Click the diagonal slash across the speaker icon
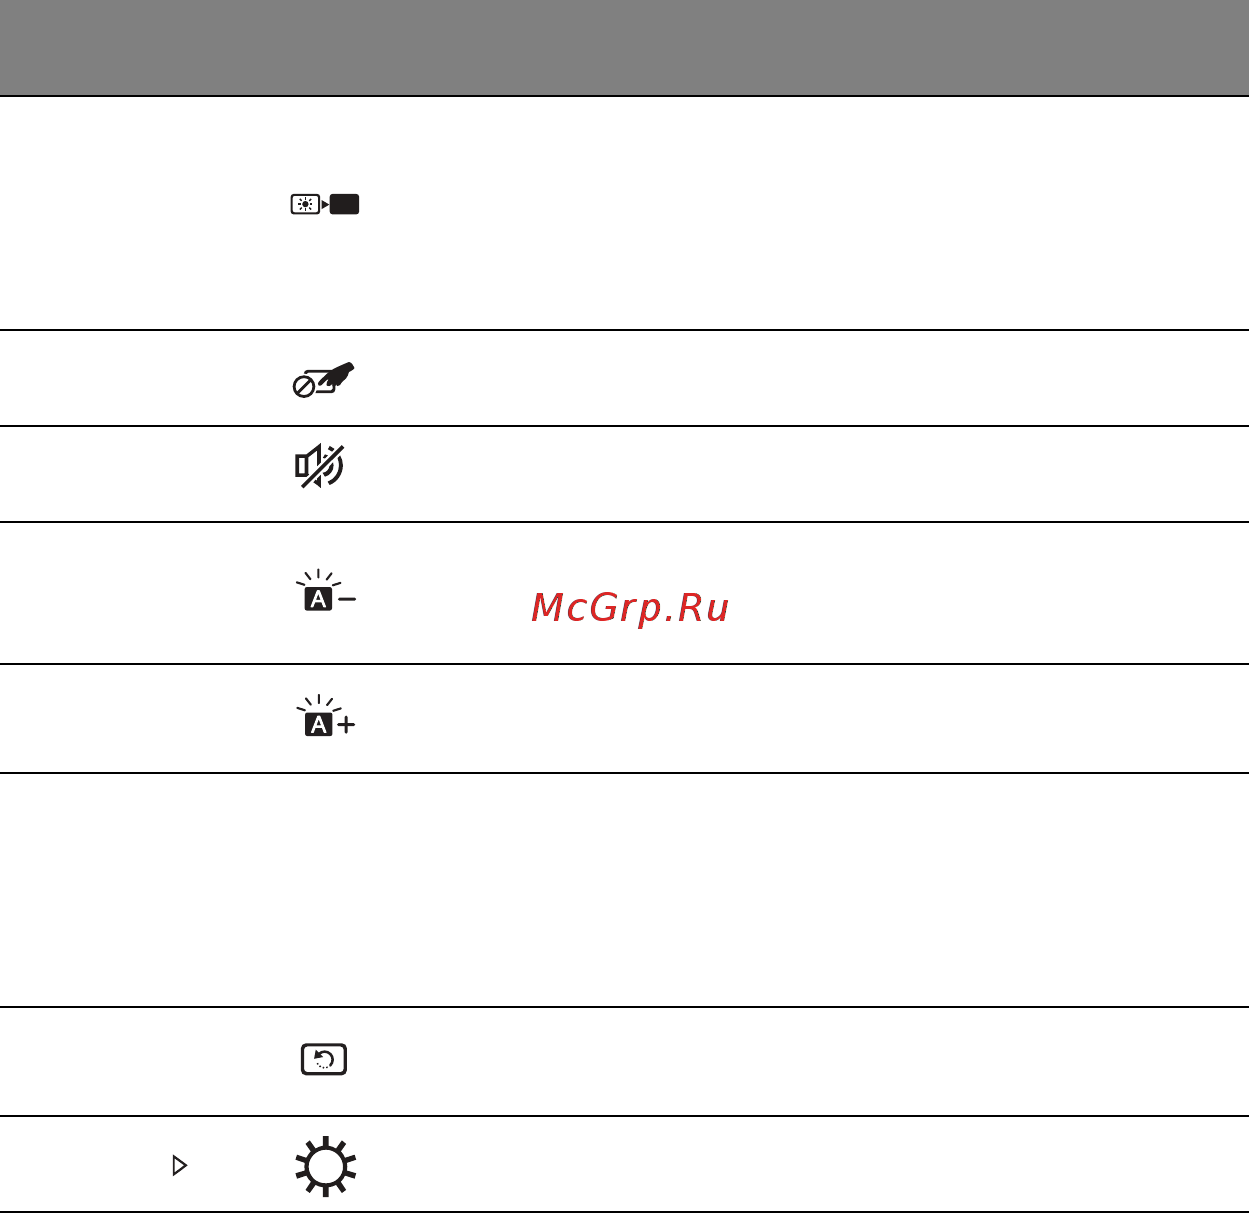Viewport: 1249px width, 1213px height. click(320, 466)
